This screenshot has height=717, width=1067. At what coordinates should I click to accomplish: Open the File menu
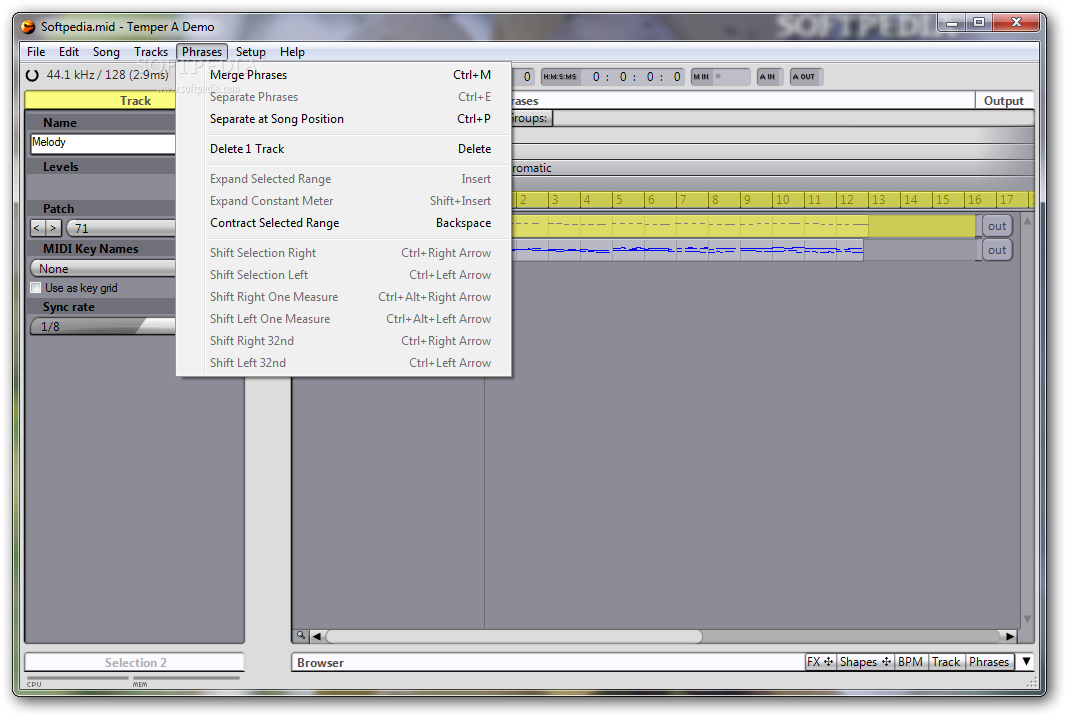36,52
